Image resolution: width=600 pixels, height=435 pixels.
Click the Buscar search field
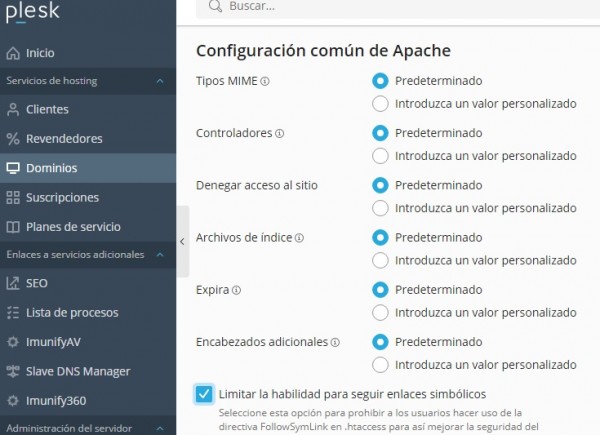tap(398, 7)
